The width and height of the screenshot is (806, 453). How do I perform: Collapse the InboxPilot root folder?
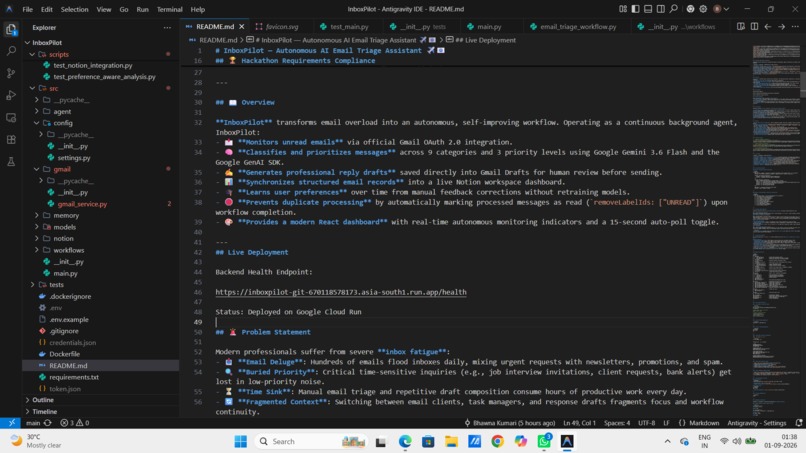pos(28,43)
